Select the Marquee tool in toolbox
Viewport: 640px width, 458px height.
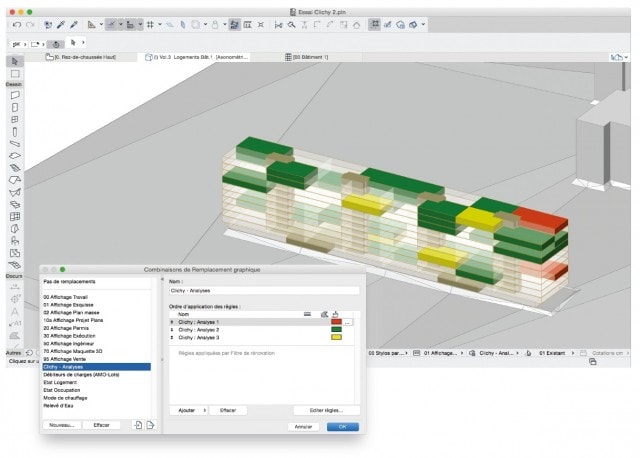15,73
